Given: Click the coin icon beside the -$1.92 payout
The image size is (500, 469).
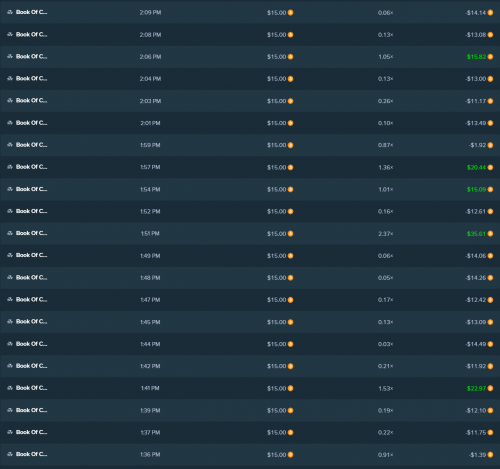Looking at the screenshot, I should coord(490,145).
